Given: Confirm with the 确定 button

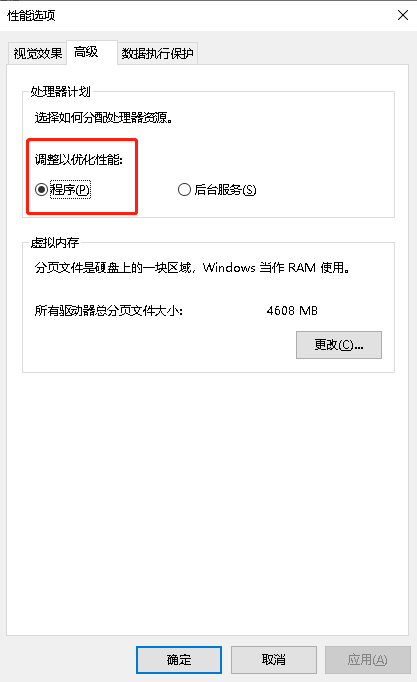Looking at the screenshot, I should [x=179, y=660].
